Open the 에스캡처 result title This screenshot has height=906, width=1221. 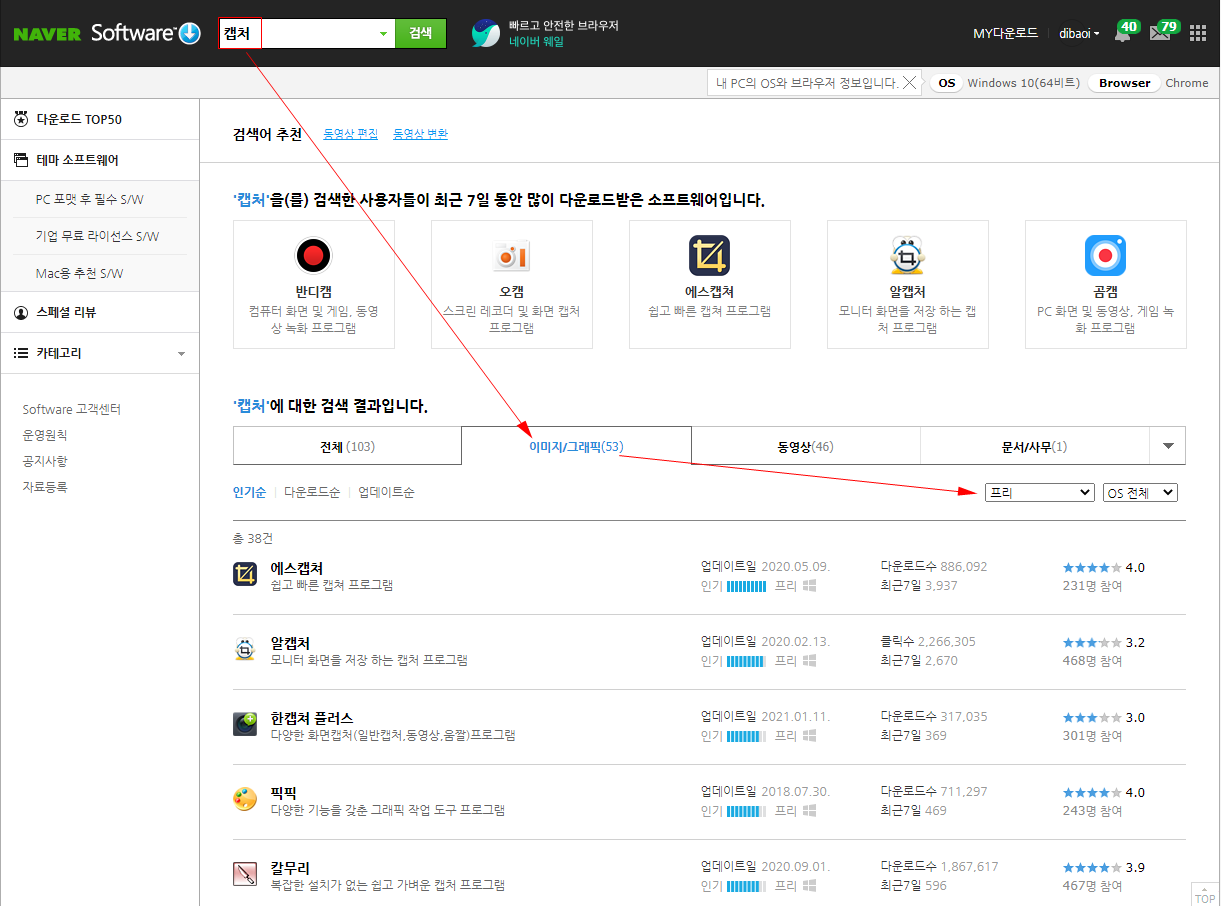[297, 568]
